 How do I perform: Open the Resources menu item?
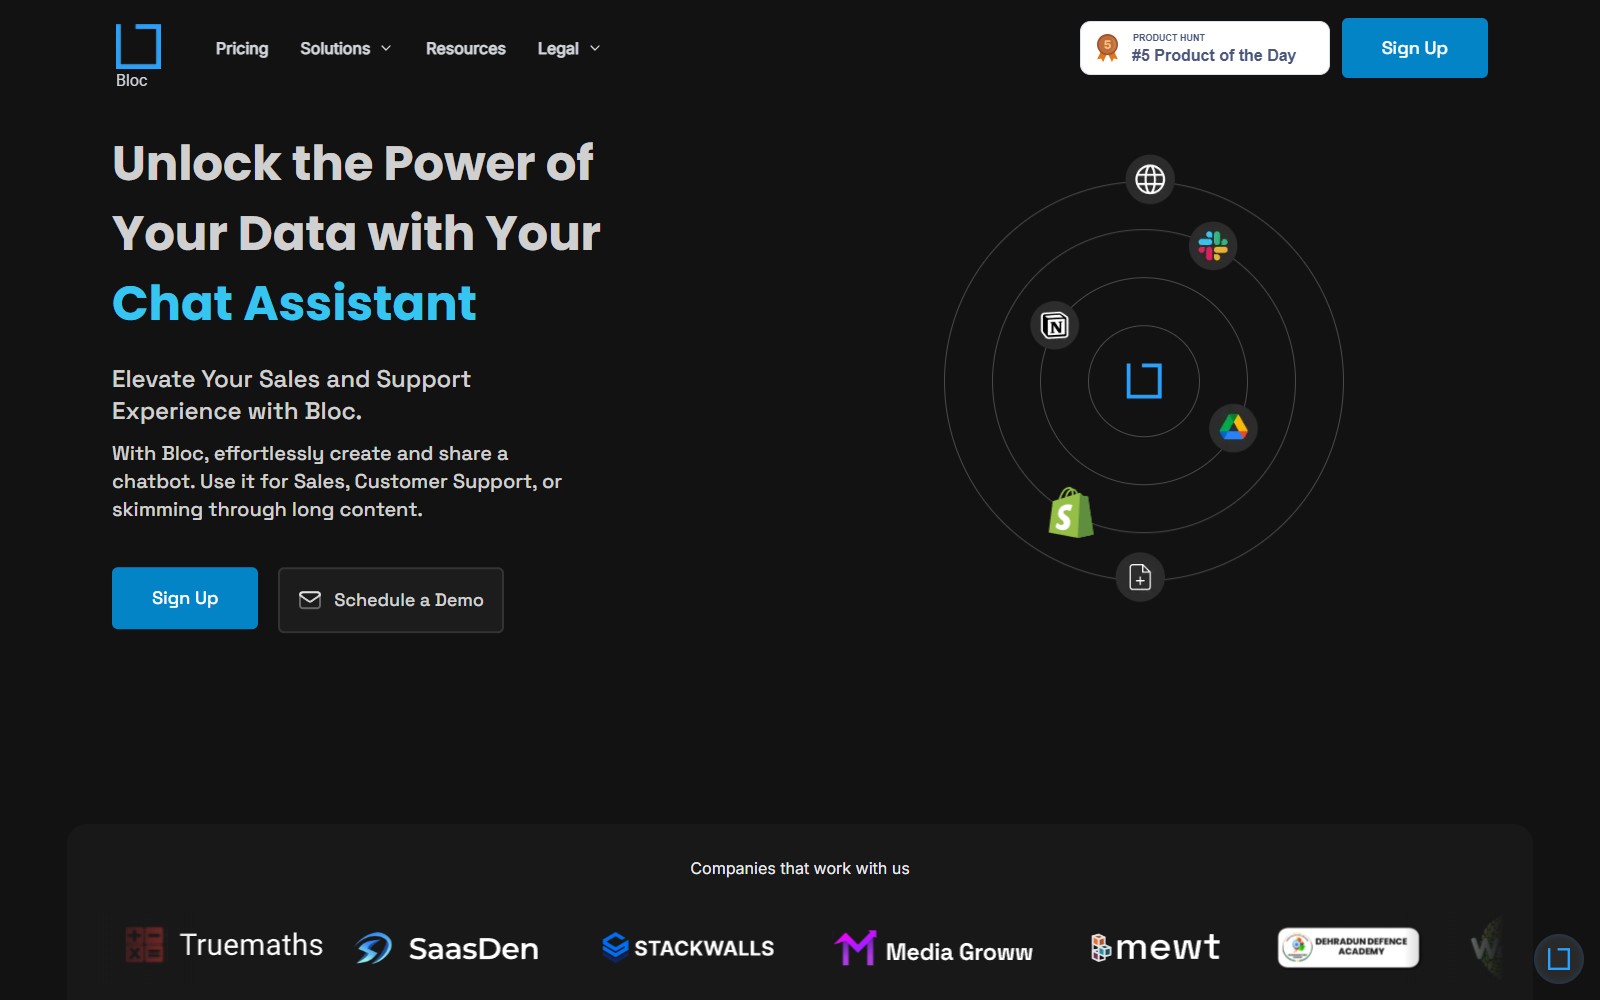pos(466,48)
